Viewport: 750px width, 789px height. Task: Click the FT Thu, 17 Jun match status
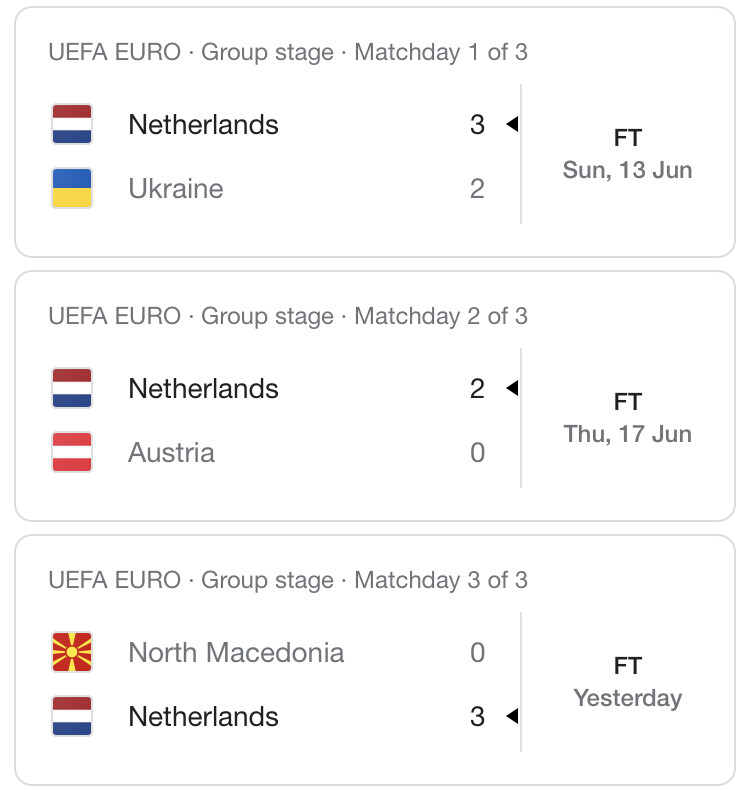(628, 418)
